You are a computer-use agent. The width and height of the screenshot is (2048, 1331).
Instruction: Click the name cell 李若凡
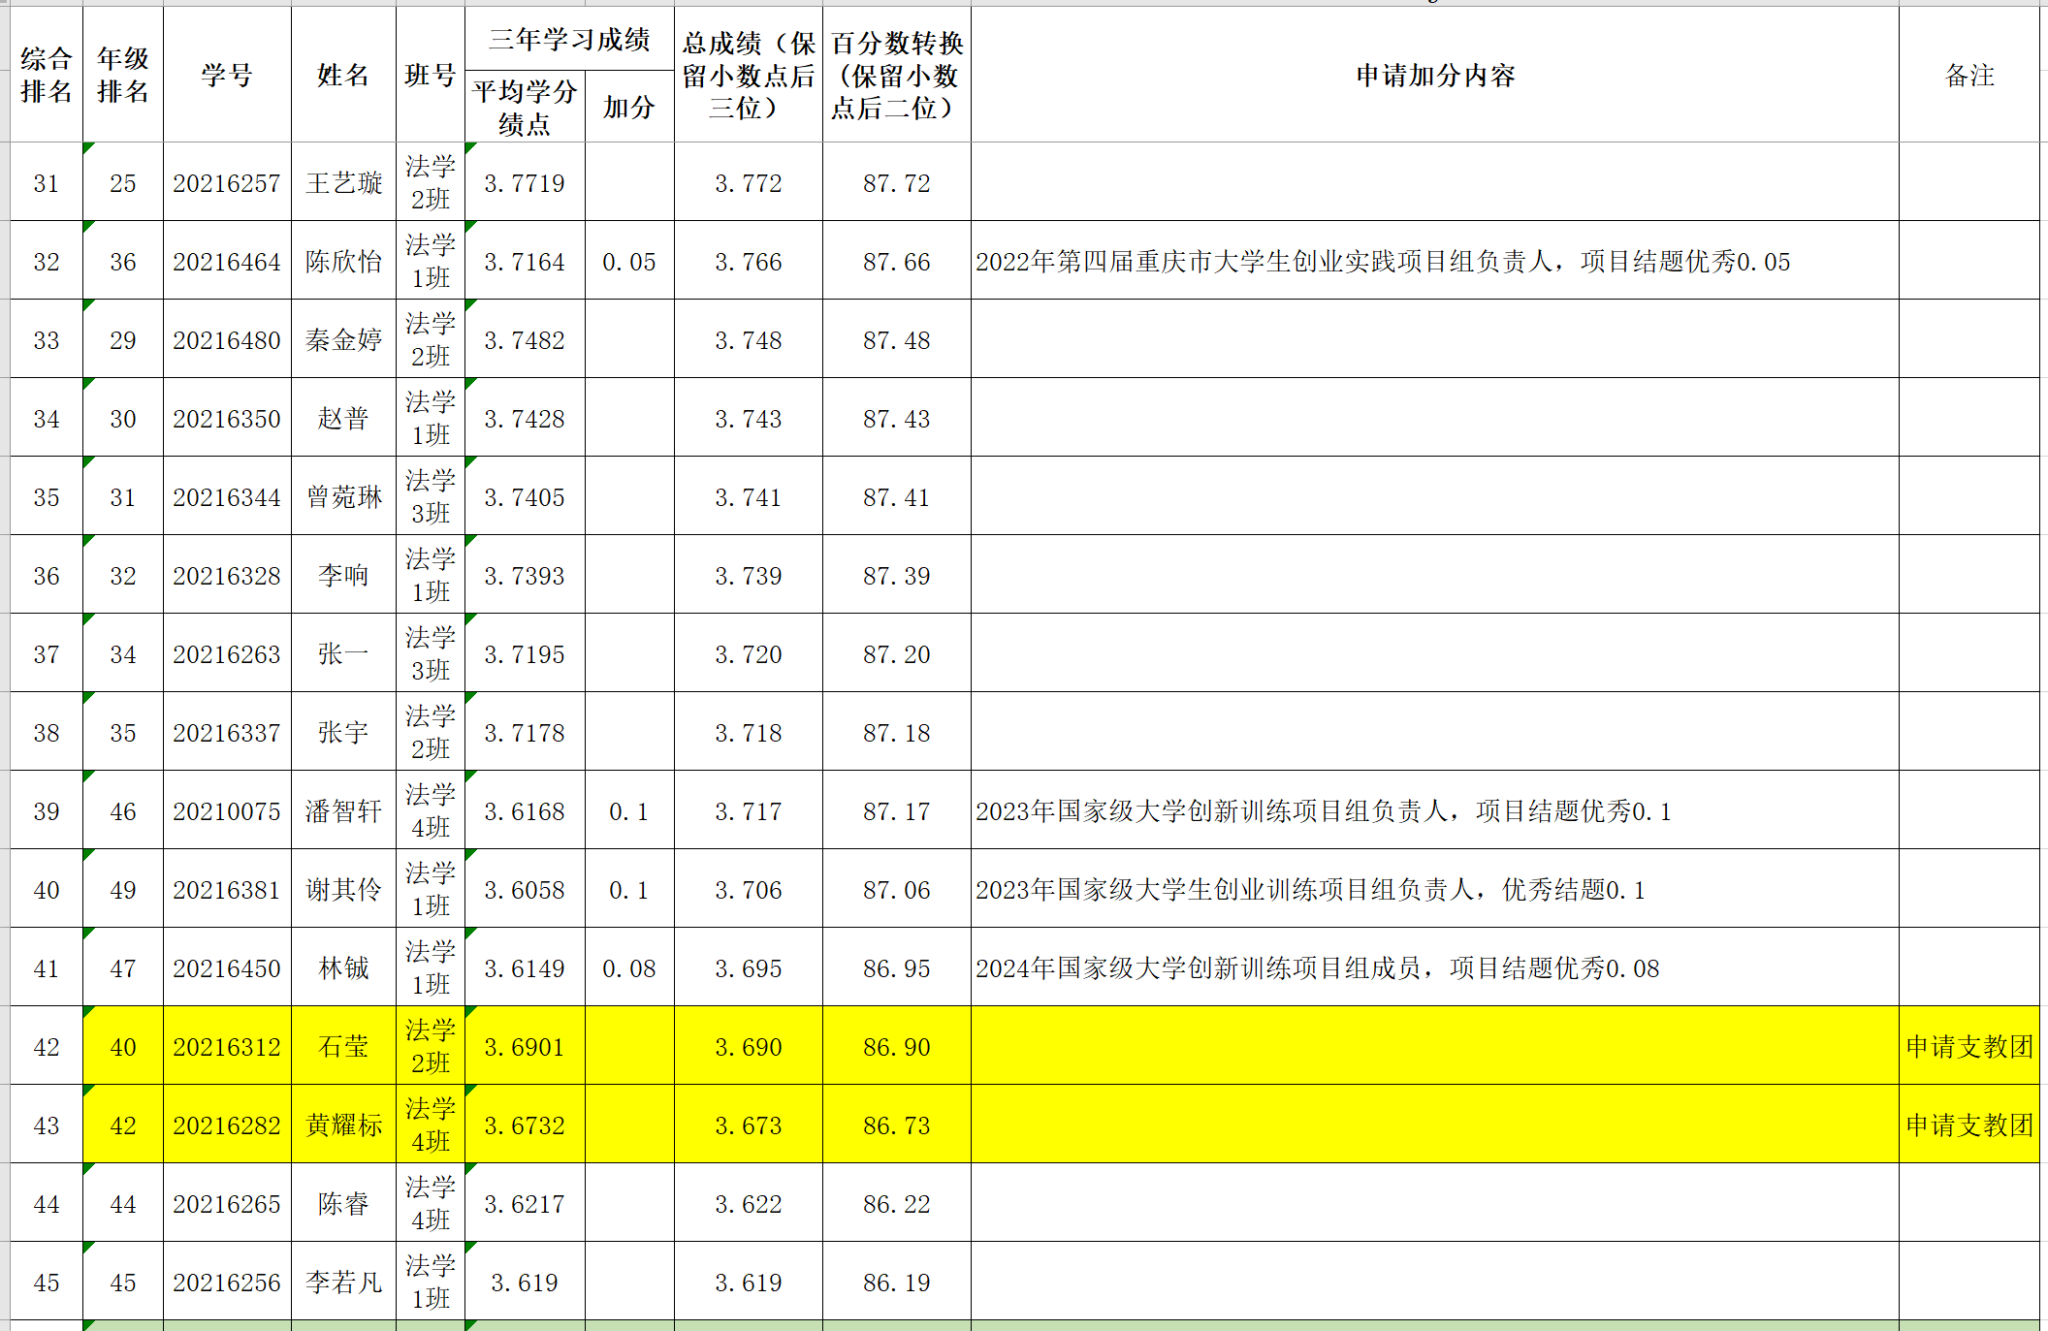(343, 1282)
